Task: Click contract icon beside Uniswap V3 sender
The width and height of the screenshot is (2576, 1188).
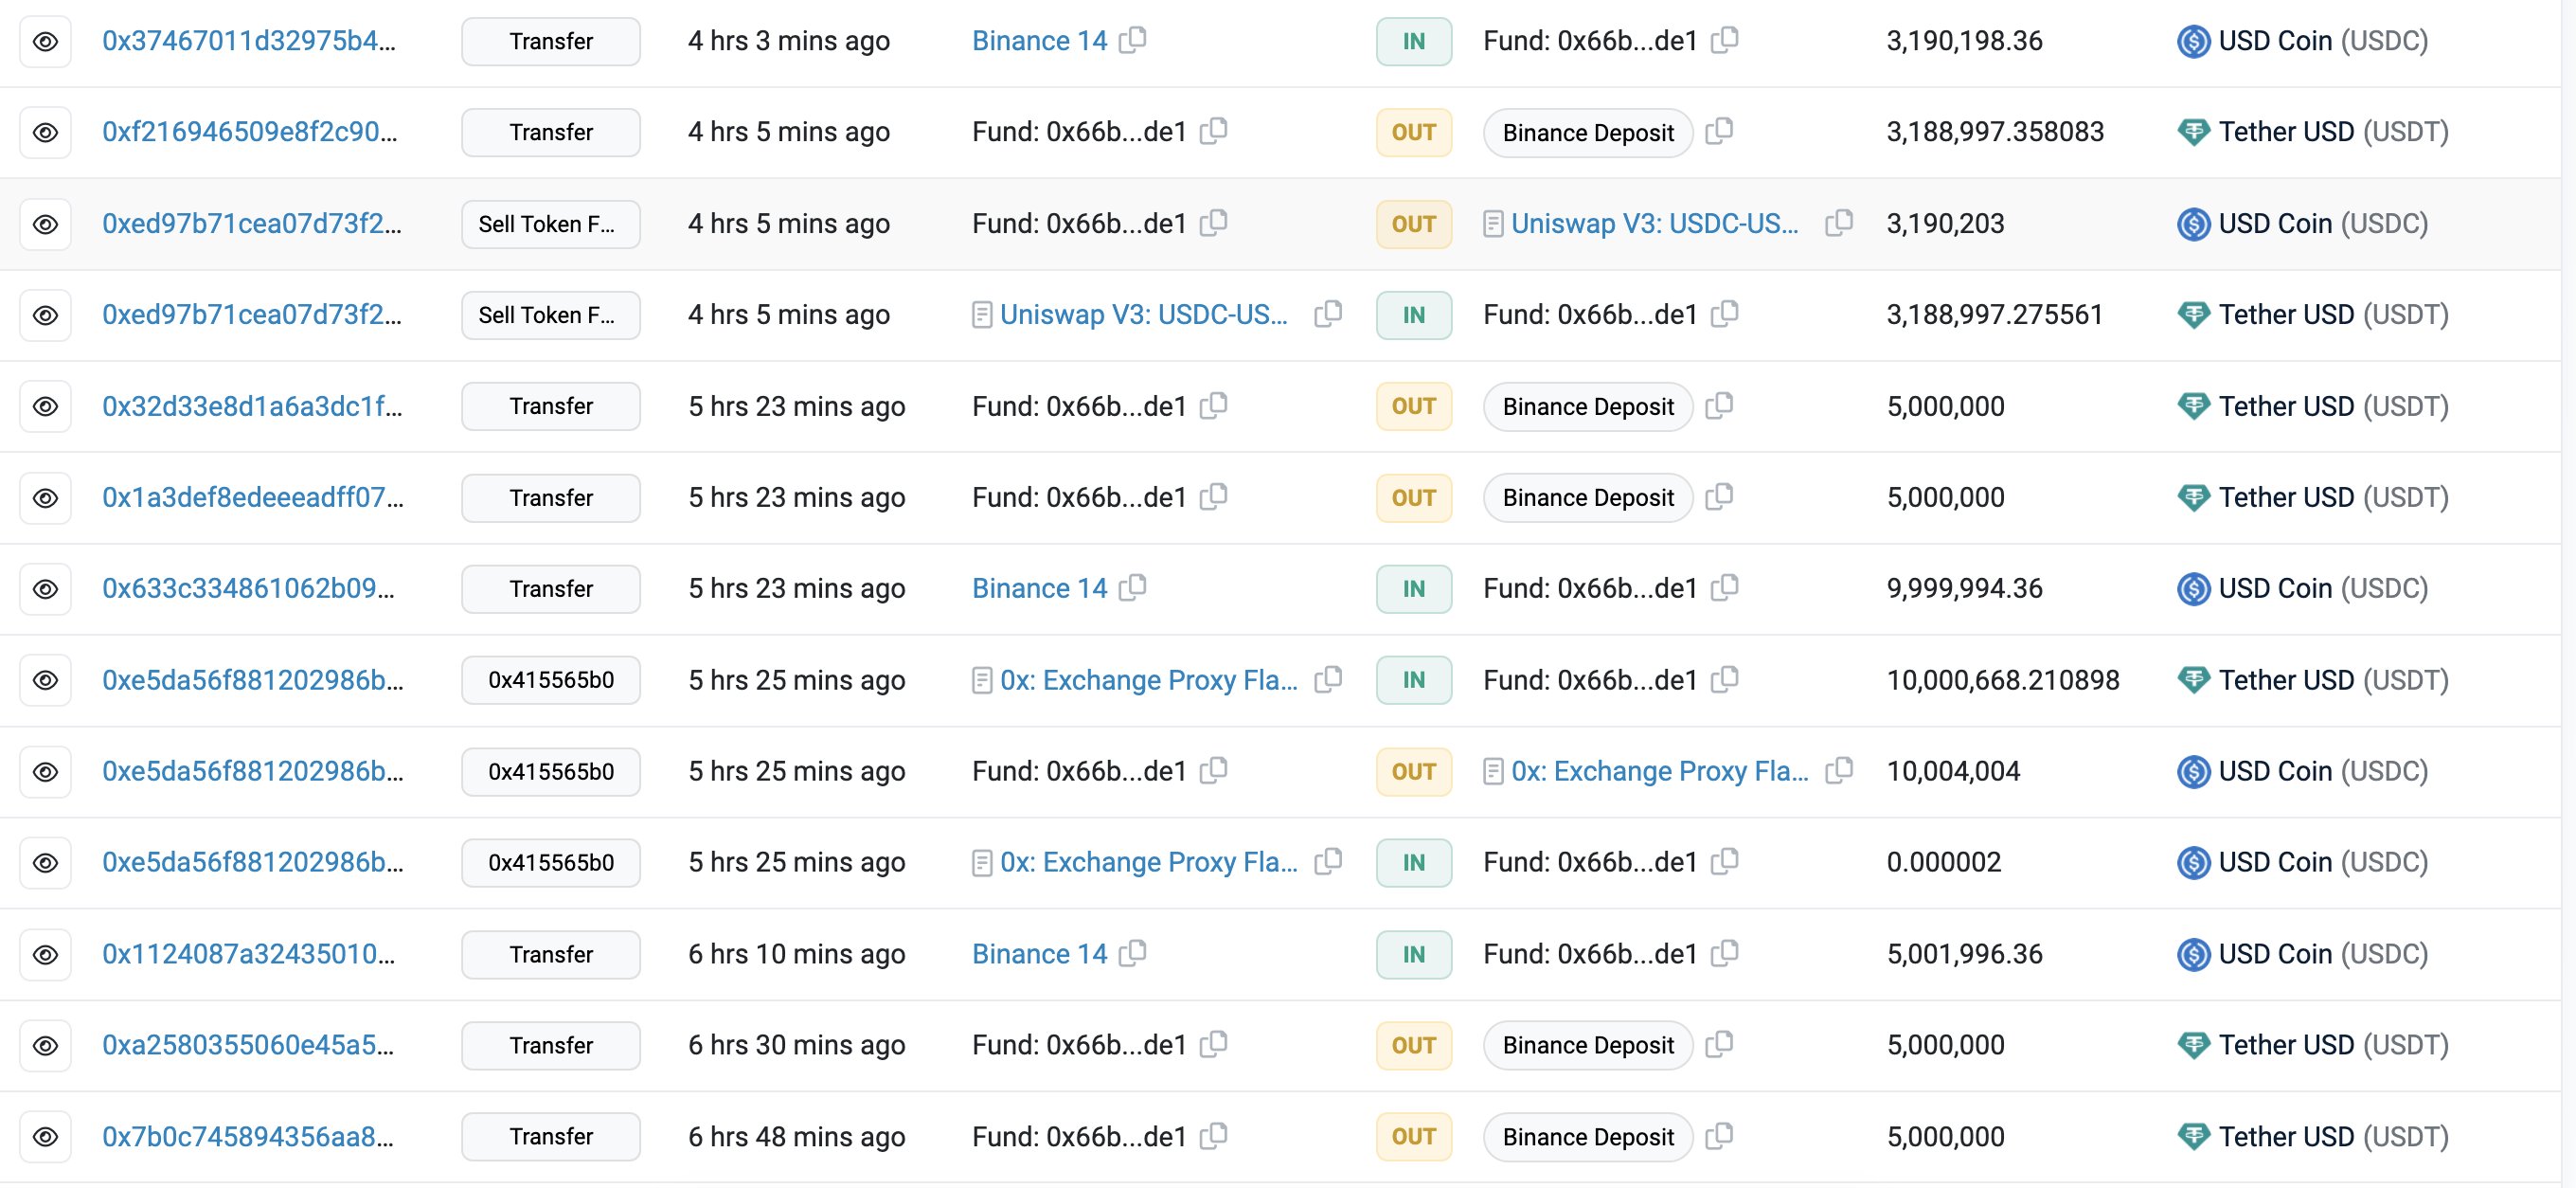Action: [982, 315]
